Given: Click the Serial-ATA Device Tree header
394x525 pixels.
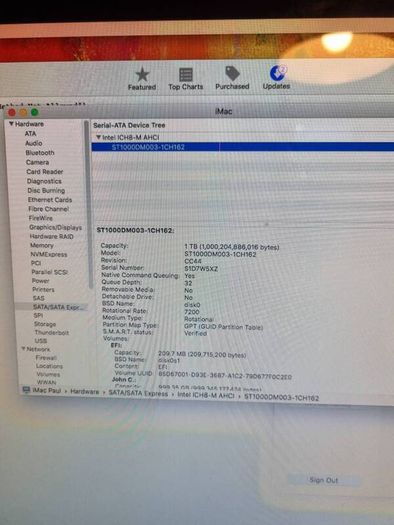Looking at the screenshot, I should (x=129, y=125).
